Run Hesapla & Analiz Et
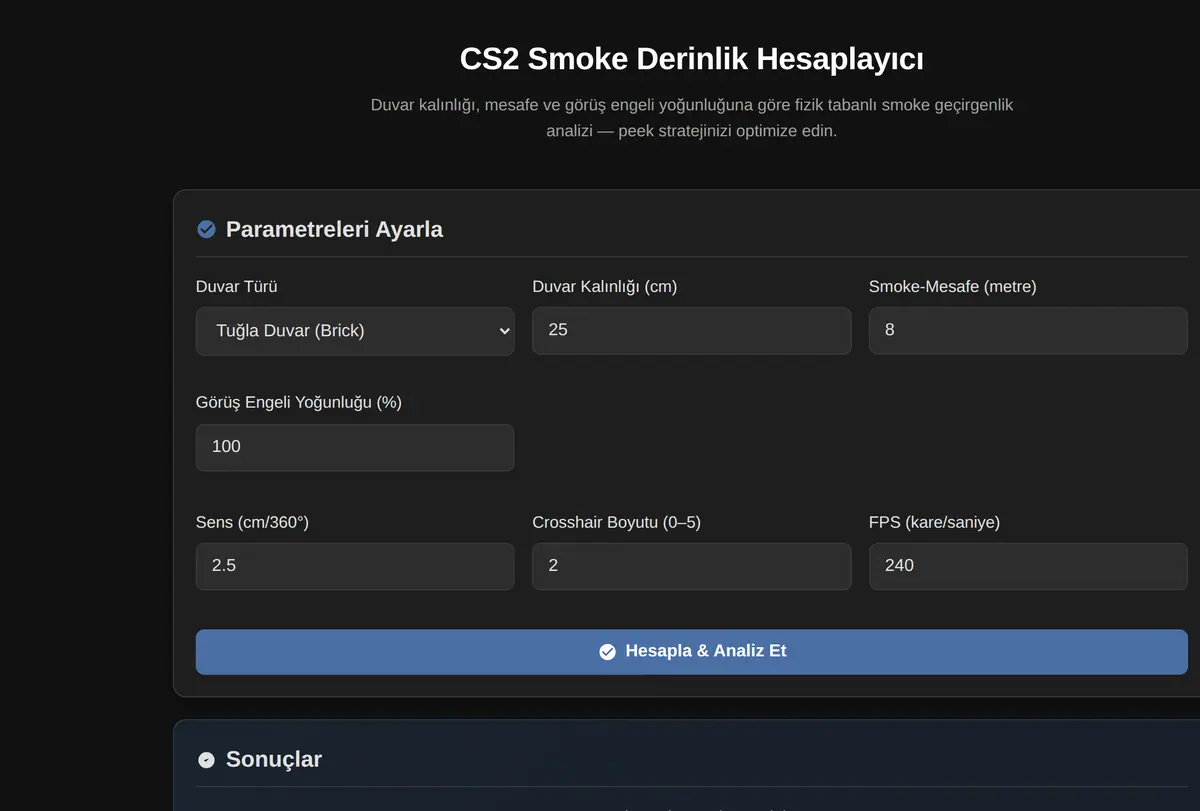Image resolution: width=1200 pixels, height=811 pixels. click(691, 652)
